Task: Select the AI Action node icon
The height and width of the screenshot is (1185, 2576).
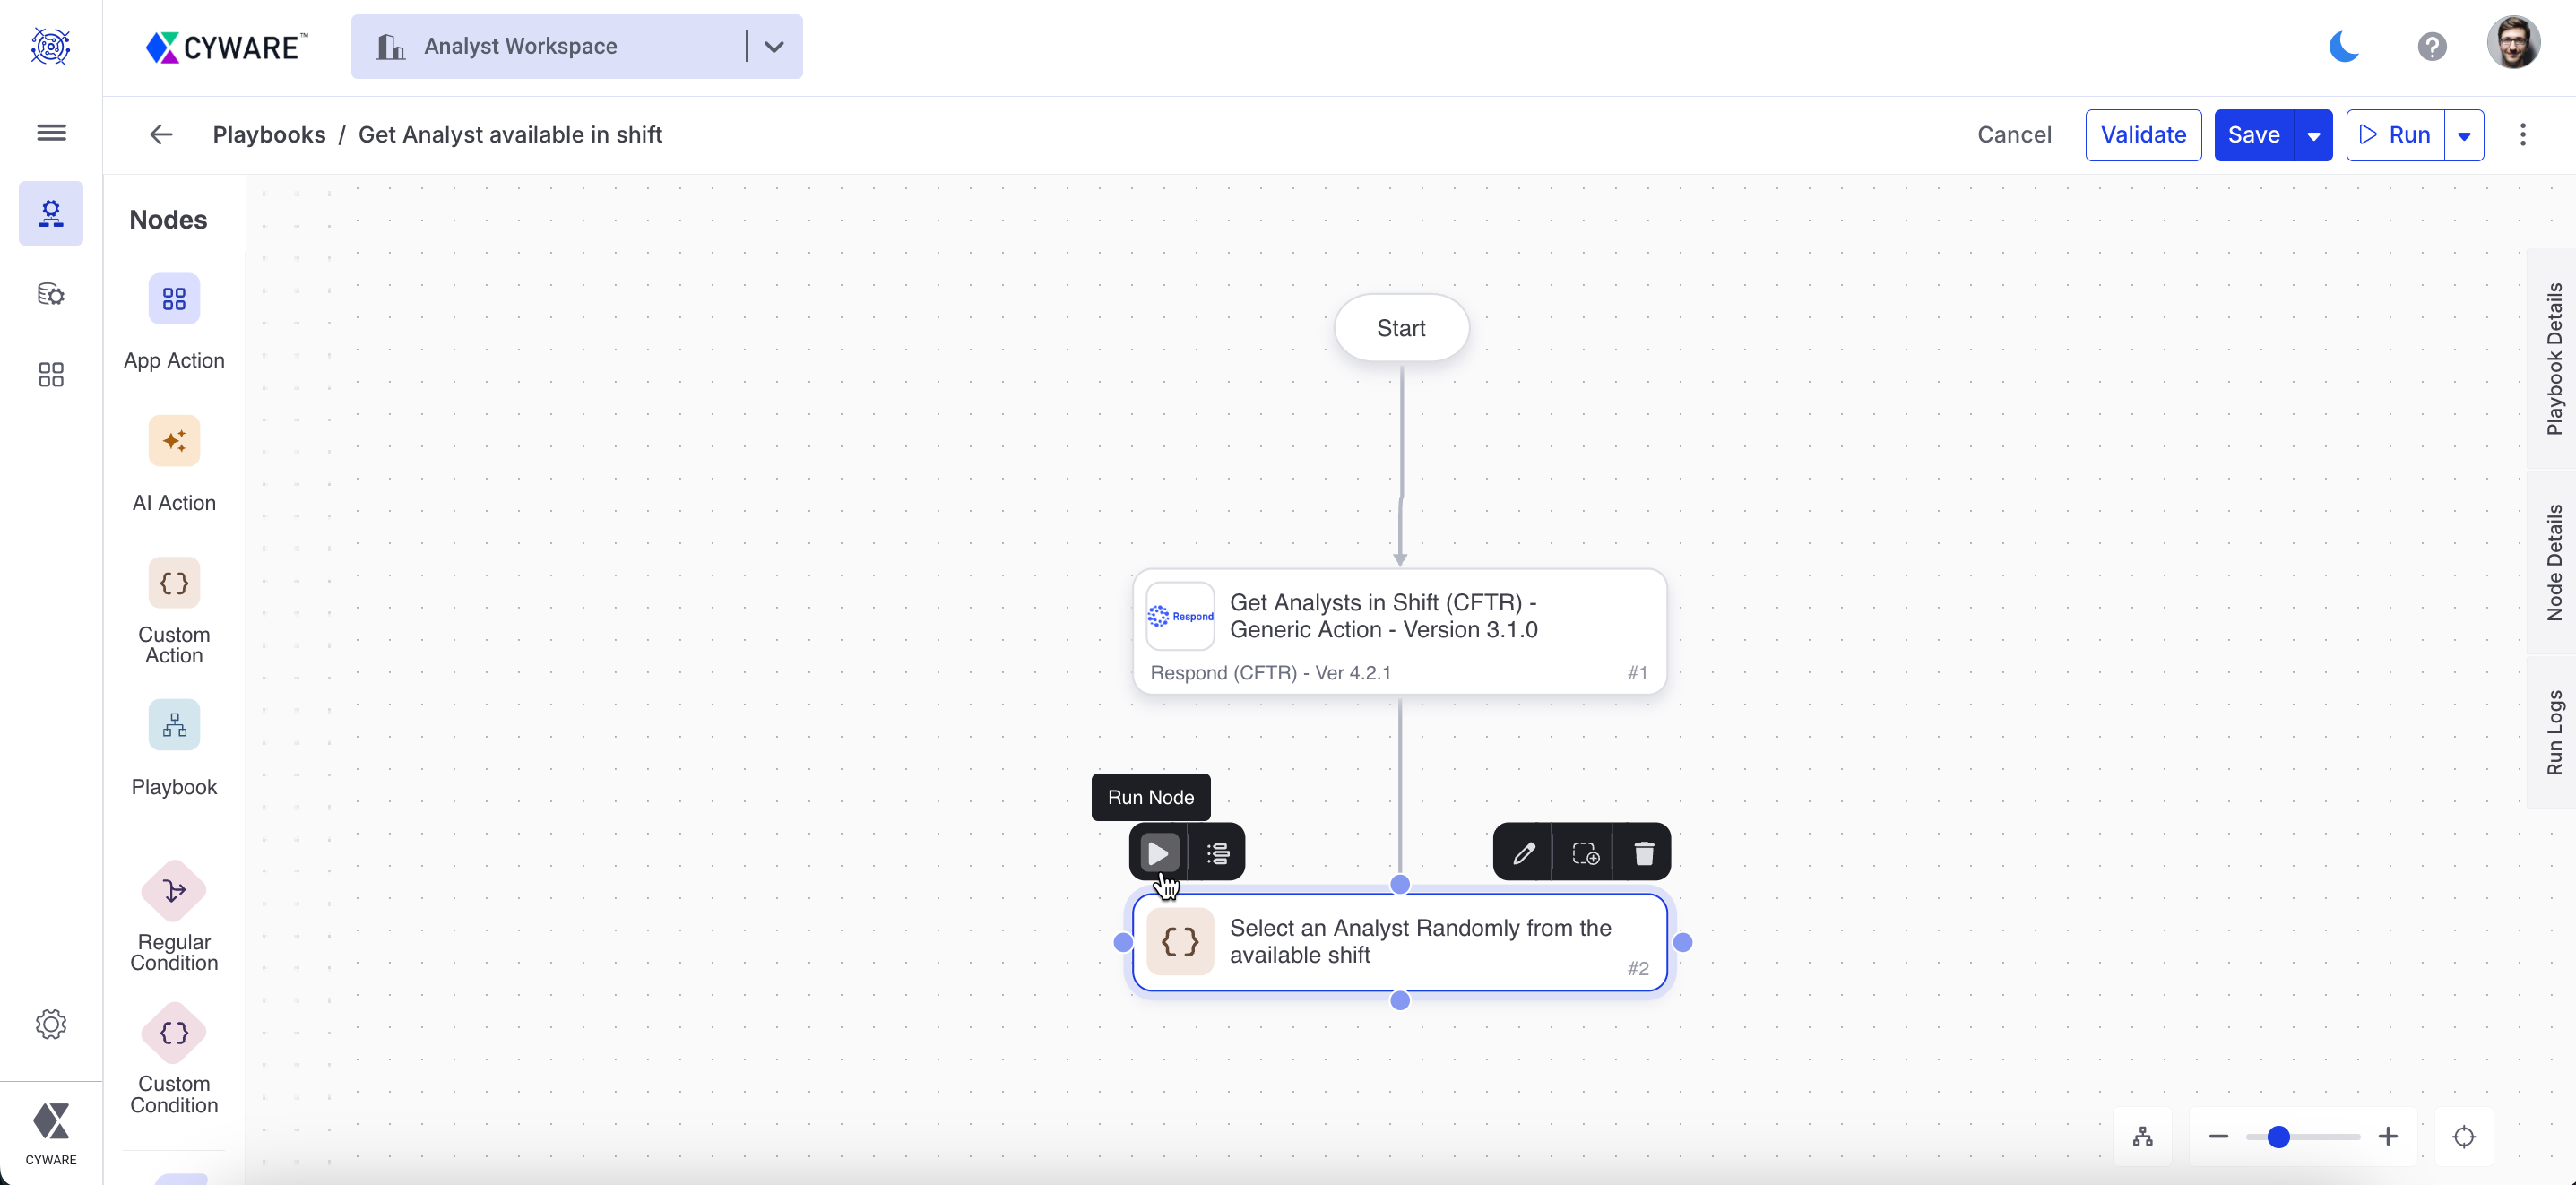Action: tap(174, 441)
